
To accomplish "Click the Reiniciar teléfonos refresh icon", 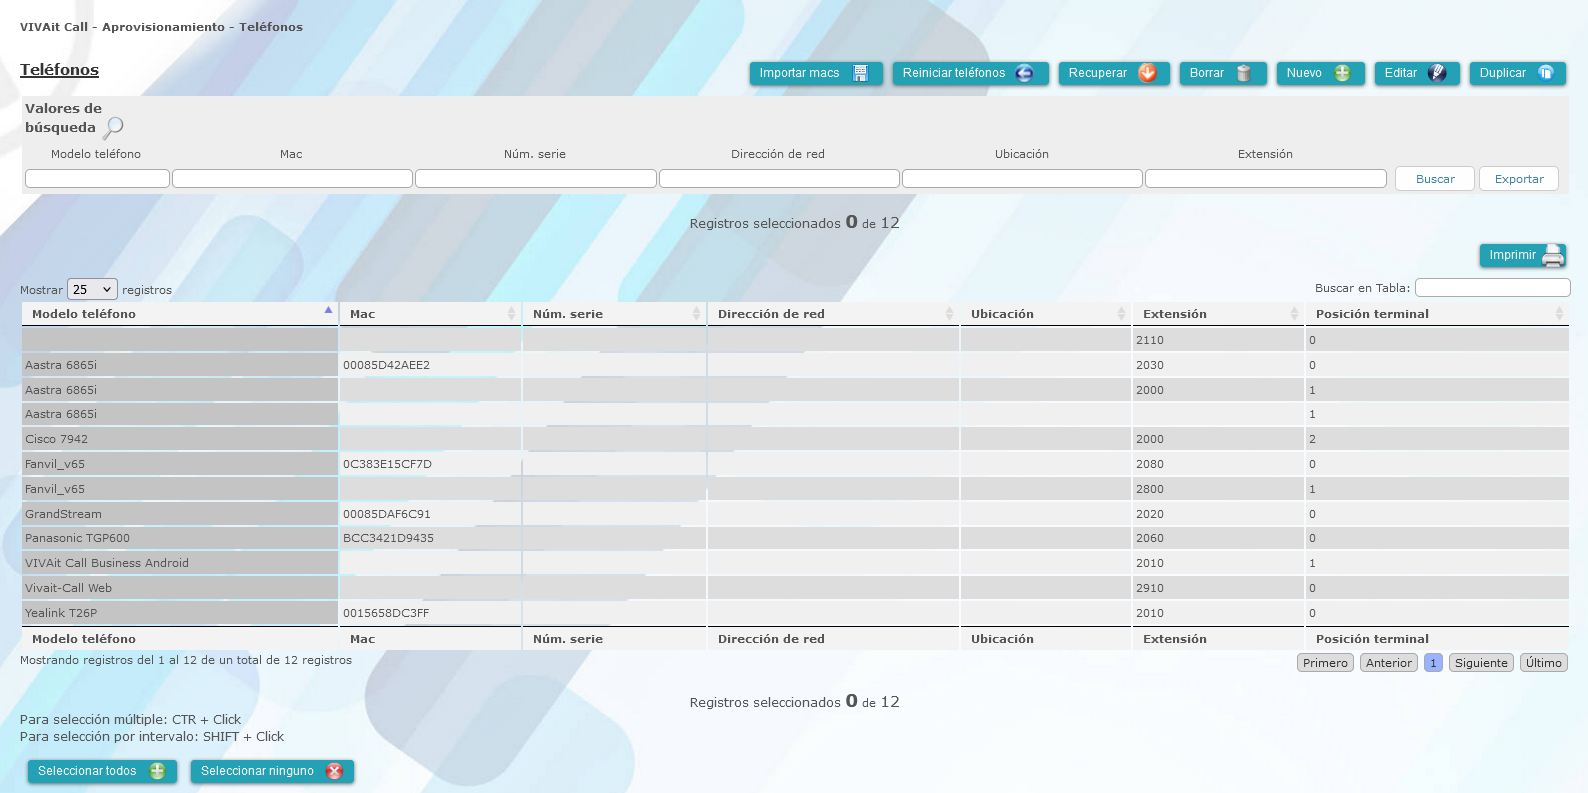I will point(1024,73).
